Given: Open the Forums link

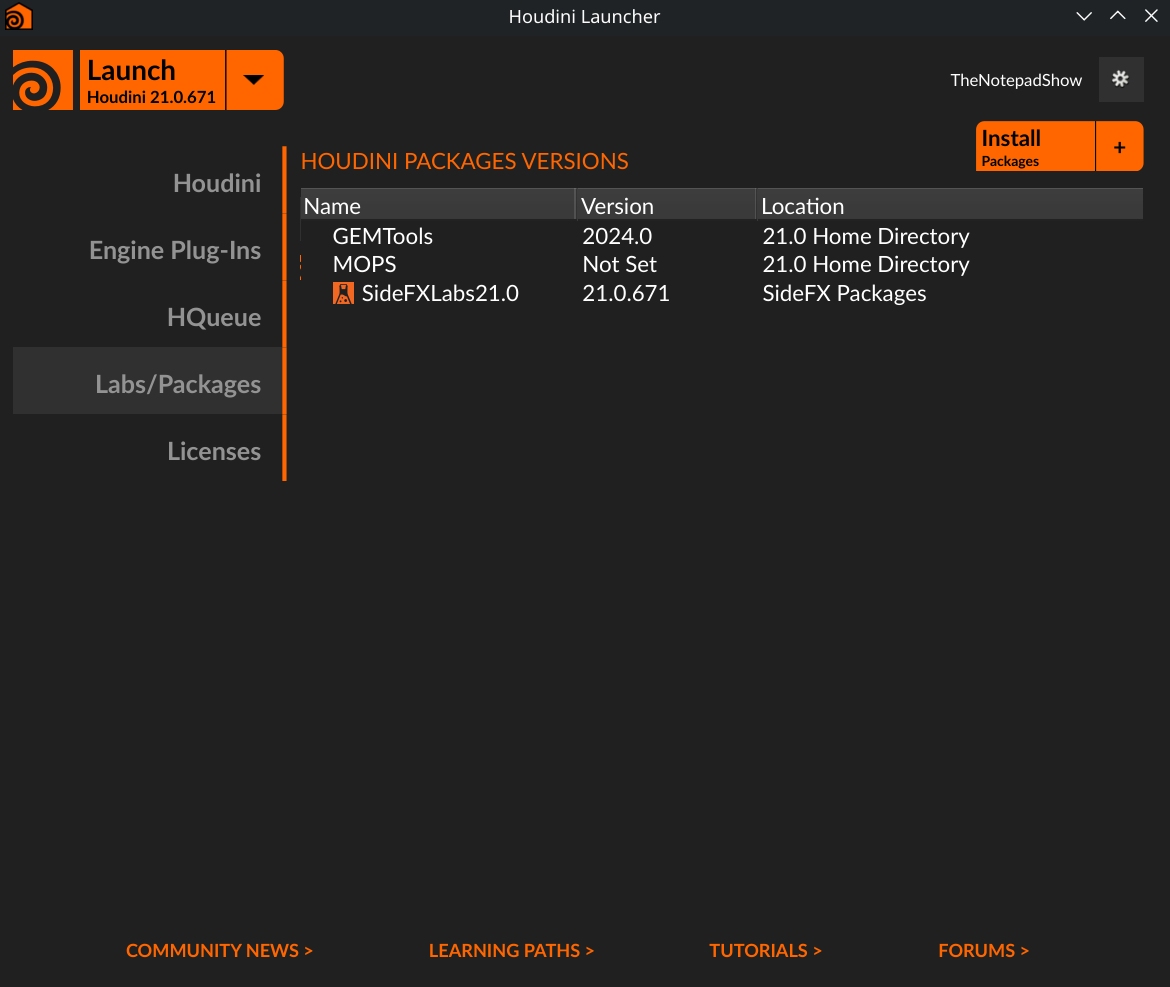Looking at the screenshot, I should tap(983, 950).
